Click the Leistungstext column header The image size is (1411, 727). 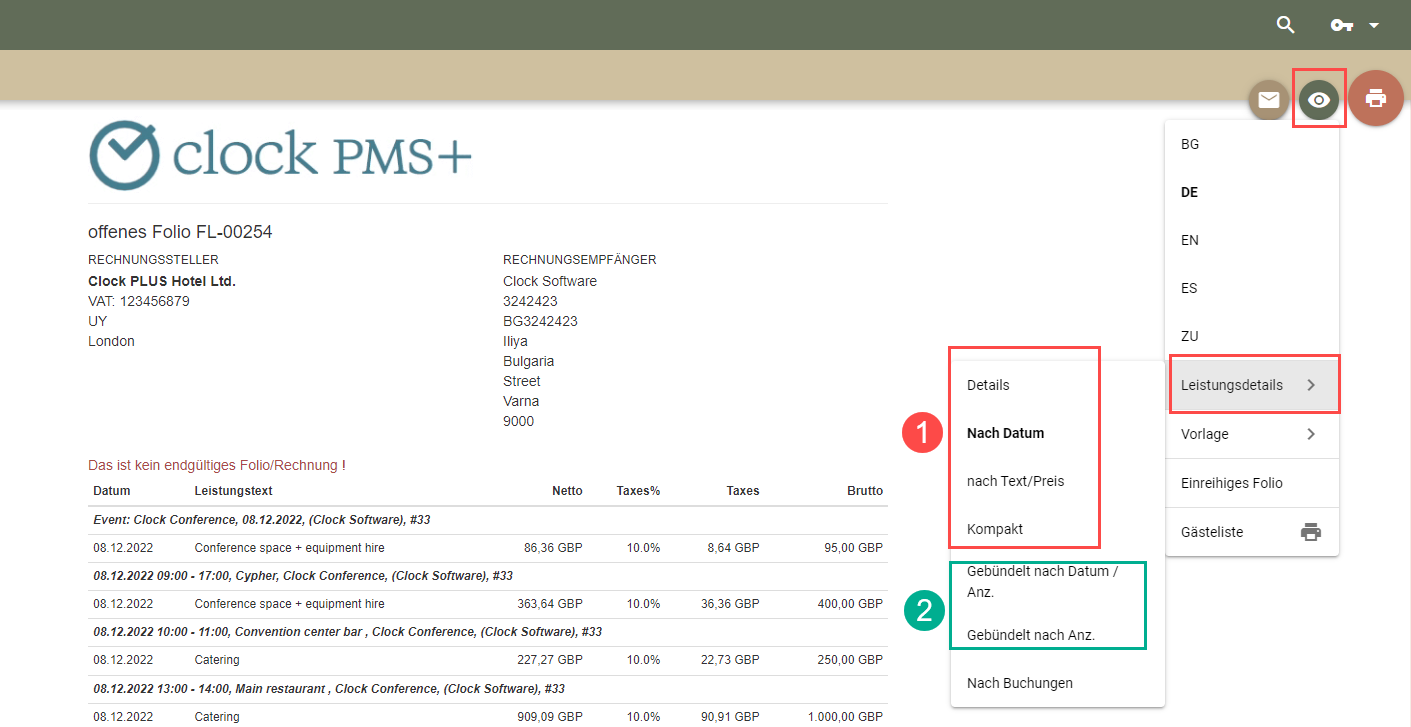(234, 491)
